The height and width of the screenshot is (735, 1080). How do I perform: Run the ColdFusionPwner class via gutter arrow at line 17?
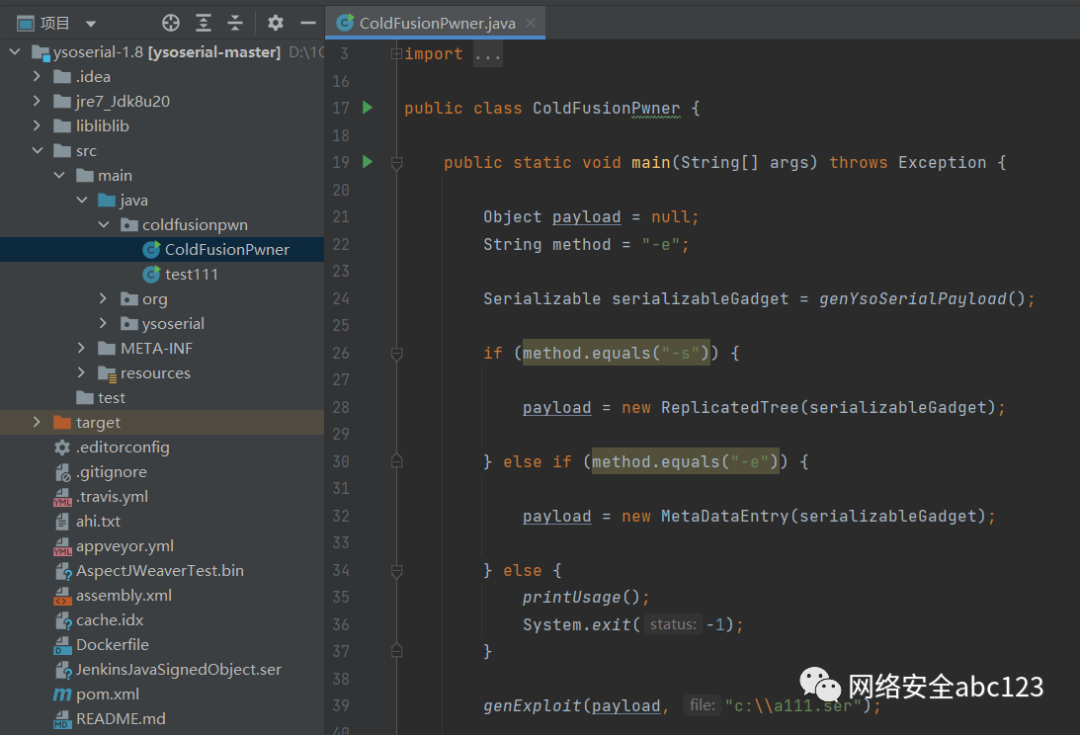[368, 107]
